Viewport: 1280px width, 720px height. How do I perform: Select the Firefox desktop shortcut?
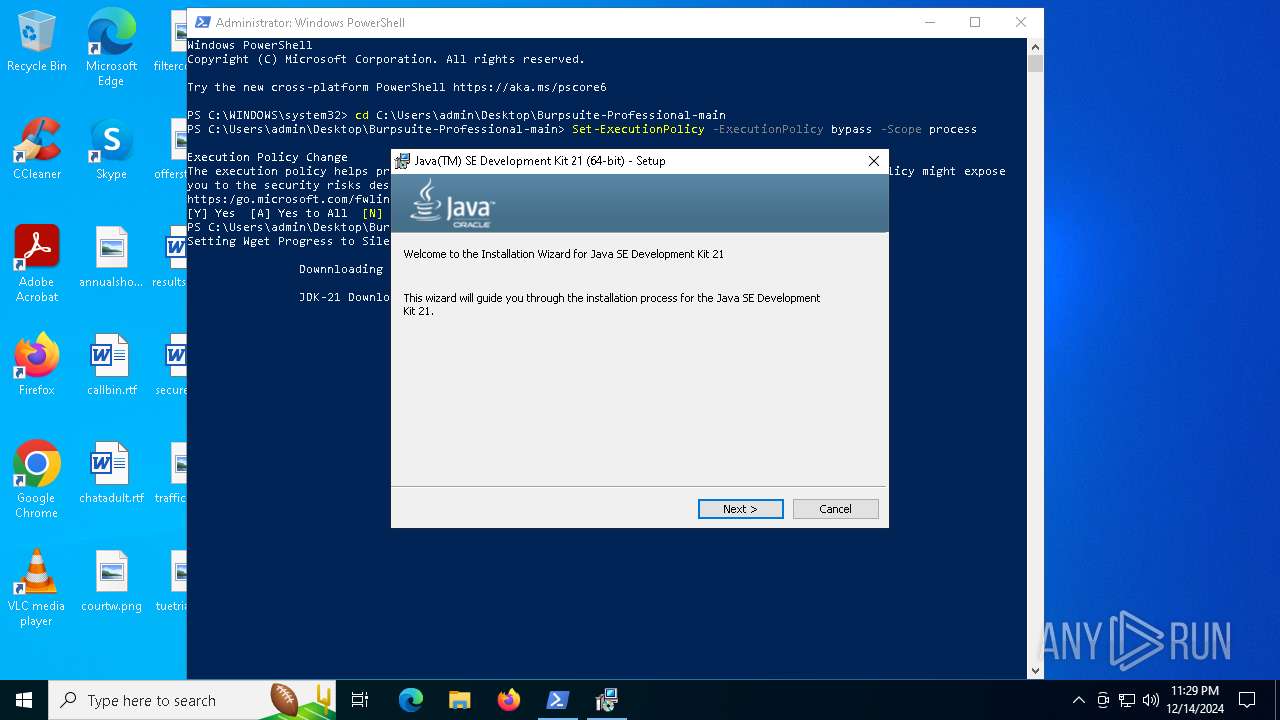37,365
